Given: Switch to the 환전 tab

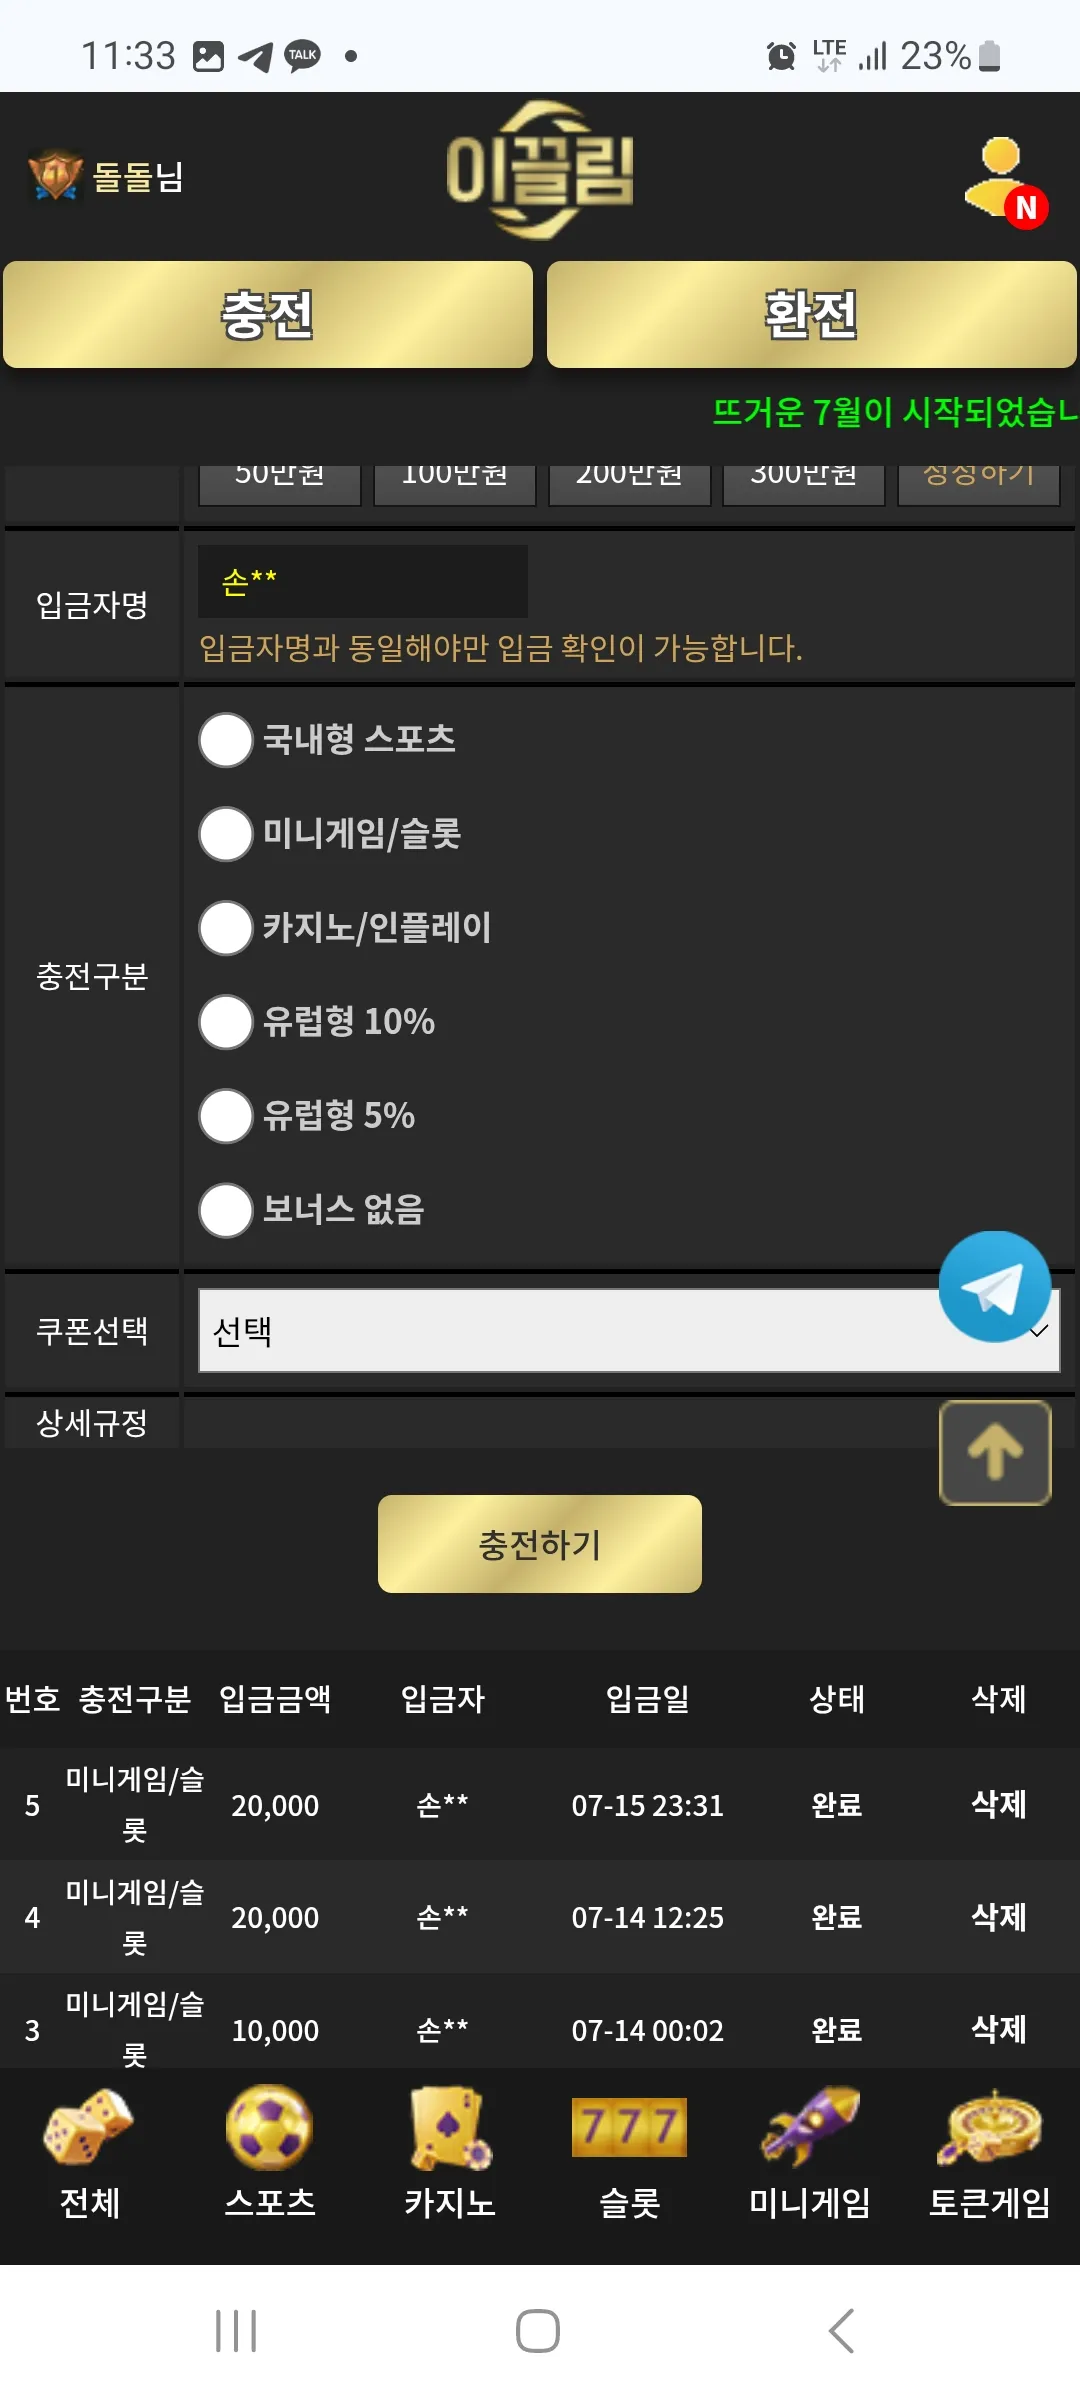Looking at the screenshot, I should click(812, 315).
